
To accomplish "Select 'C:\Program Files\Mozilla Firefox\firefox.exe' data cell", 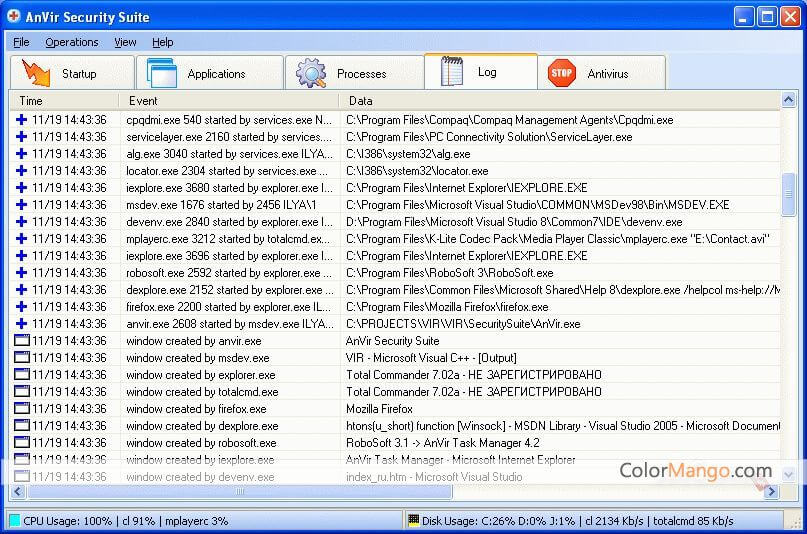I will click(447, 307).
